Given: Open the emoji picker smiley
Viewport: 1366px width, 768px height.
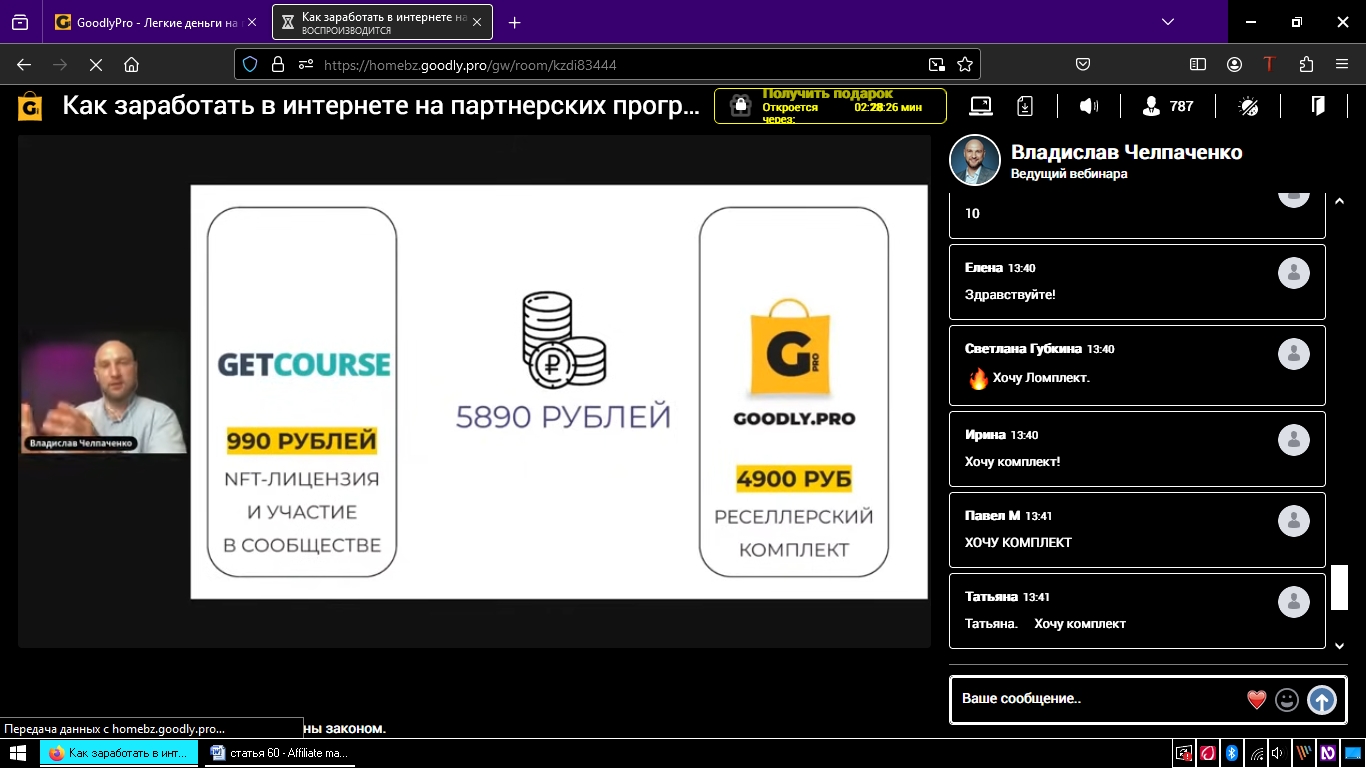Looking at the screenshot, I should point(1287,700).
